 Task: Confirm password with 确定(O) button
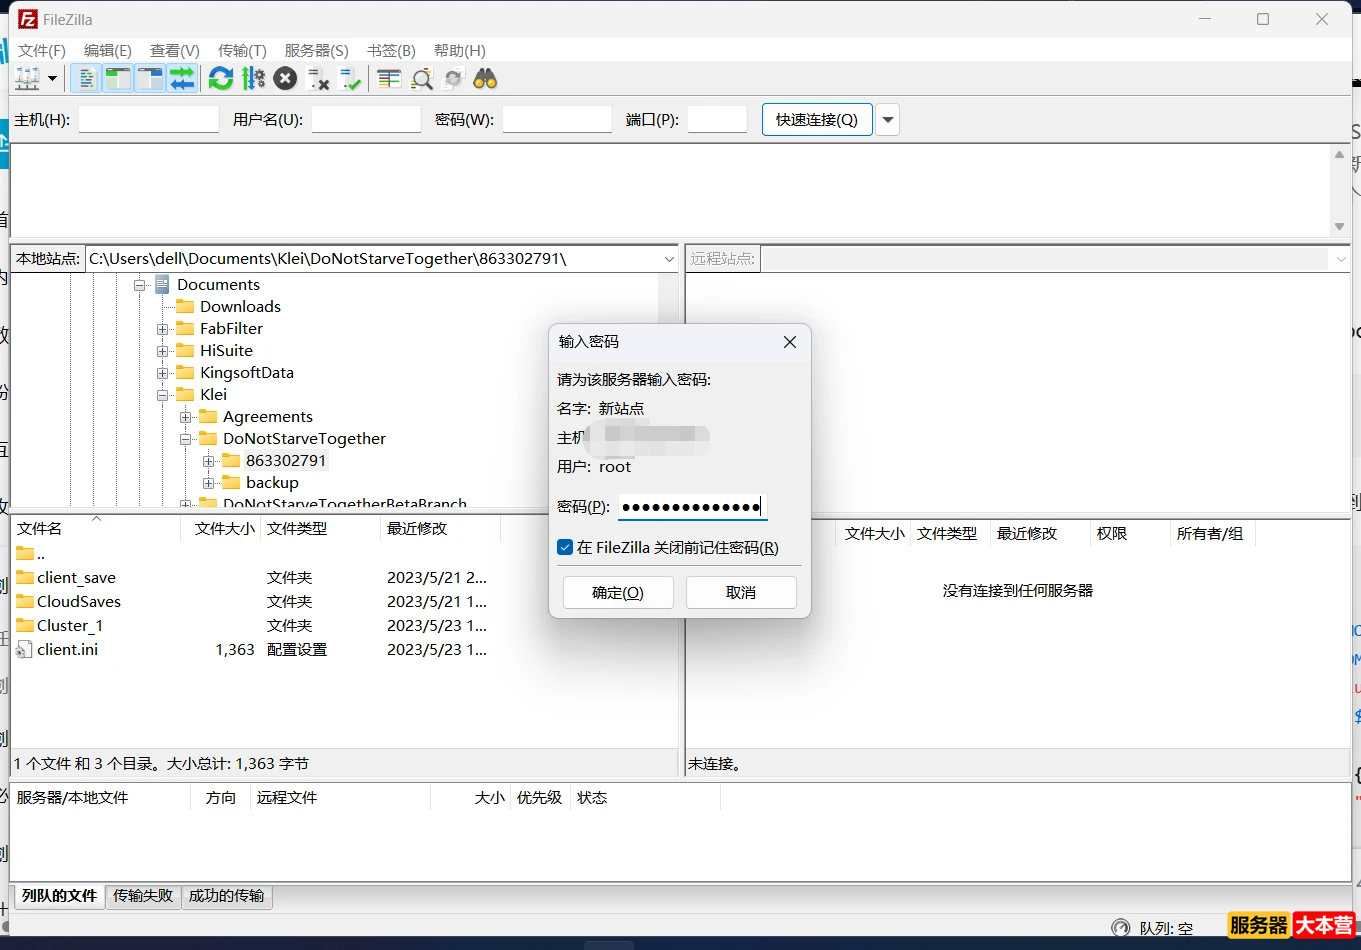click(x=618, y=592)
